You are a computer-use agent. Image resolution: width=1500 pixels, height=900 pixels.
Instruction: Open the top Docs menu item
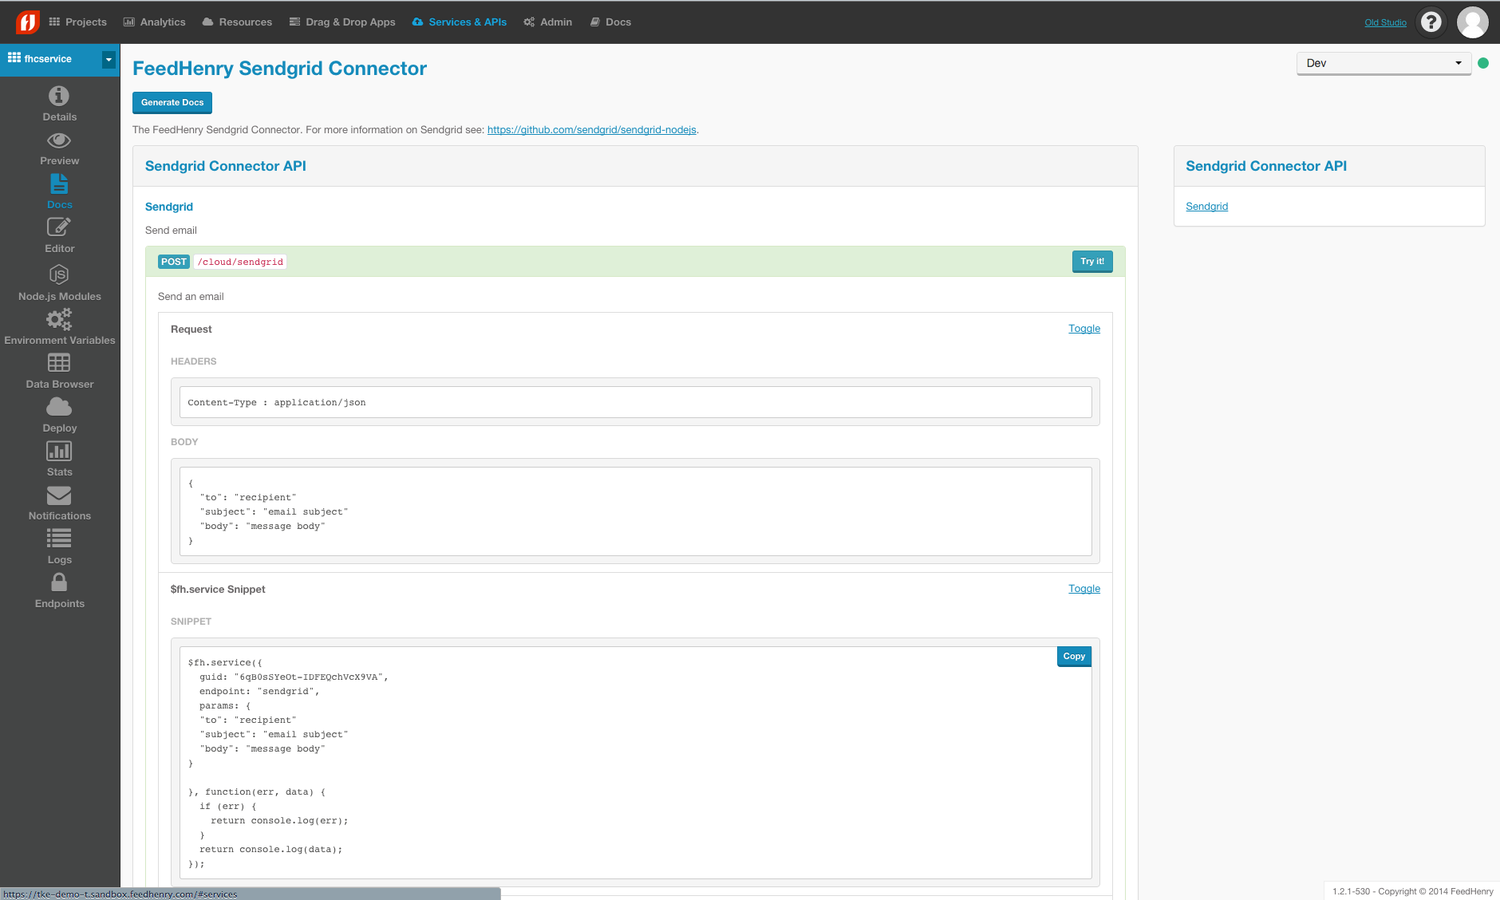click(610, 22)
